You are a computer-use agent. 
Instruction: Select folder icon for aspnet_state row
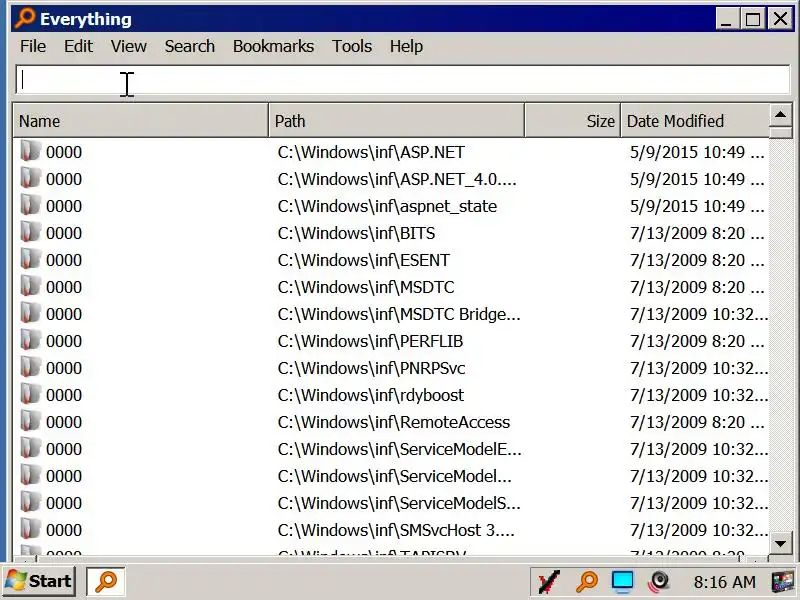click(x=30, y=205)
